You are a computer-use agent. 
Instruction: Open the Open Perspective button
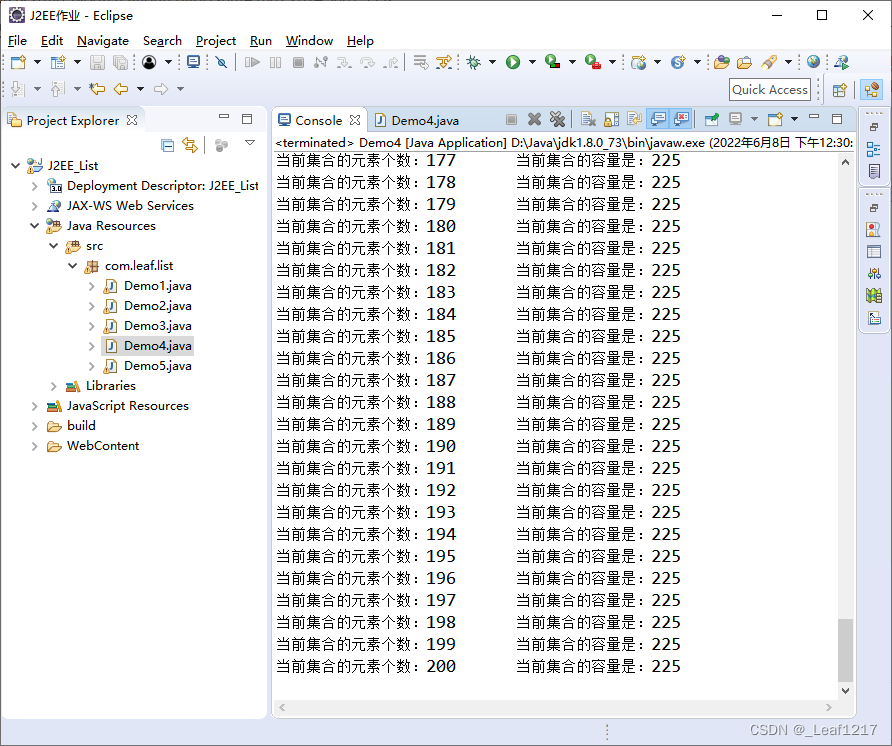(840, 90)
